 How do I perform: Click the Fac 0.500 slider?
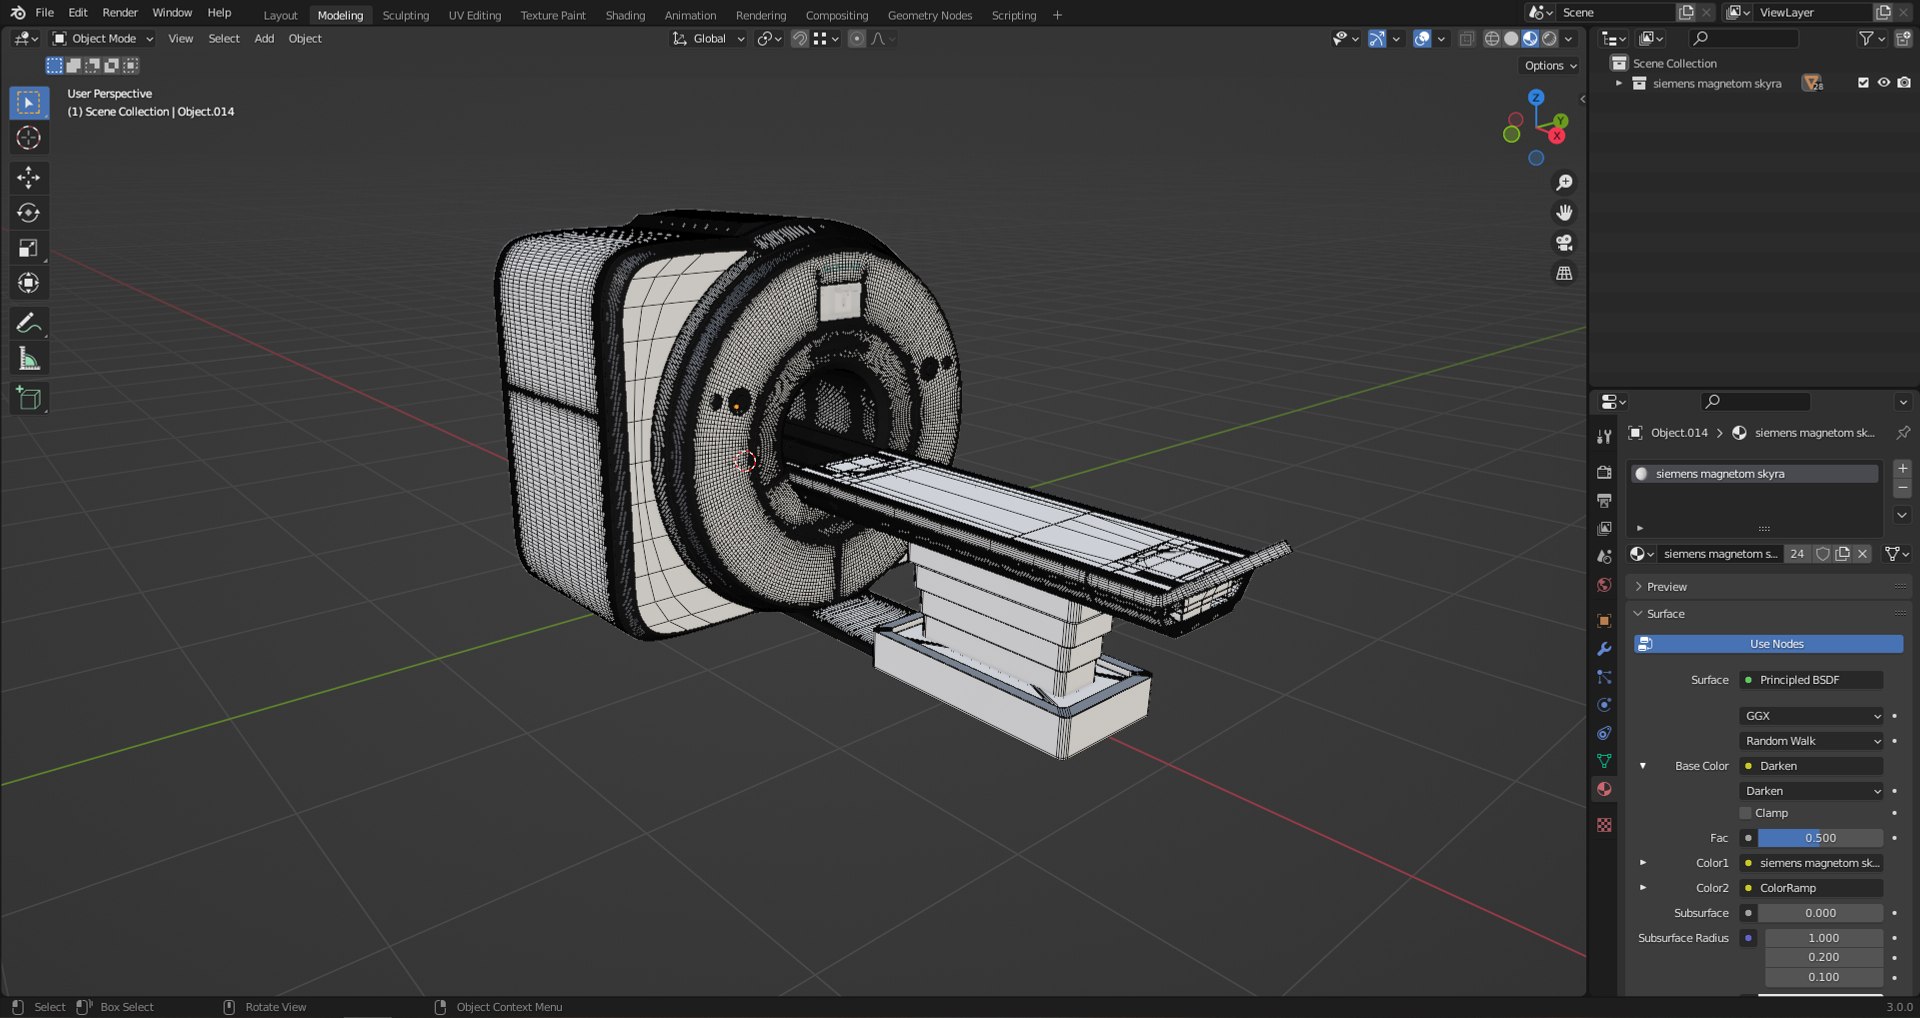click(1820, 838)
